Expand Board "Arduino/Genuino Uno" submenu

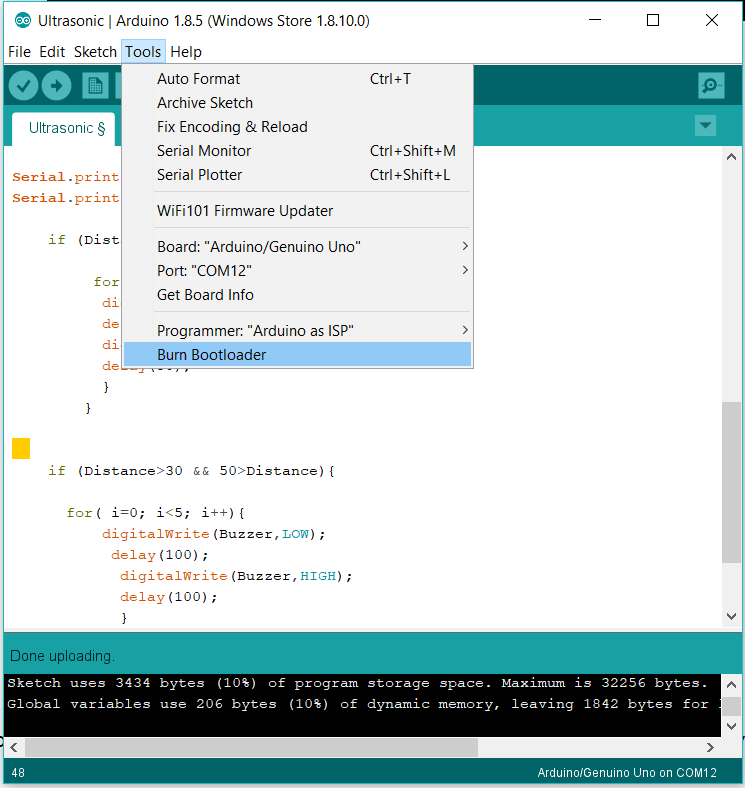coord(297,247)
